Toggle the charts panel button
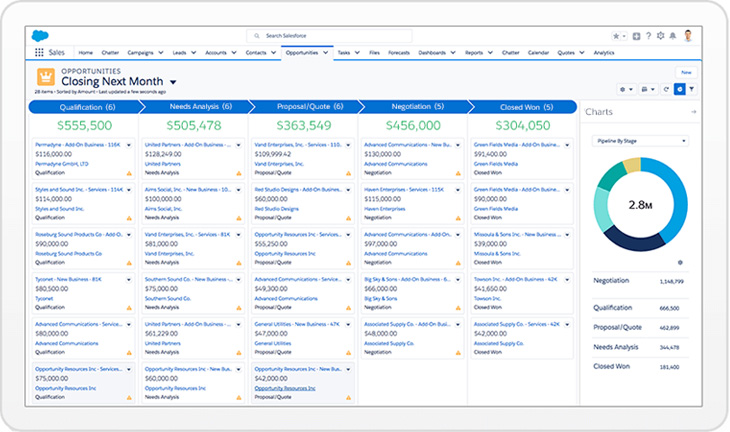This screenshot has width=730, height=432. click(680, 89)
